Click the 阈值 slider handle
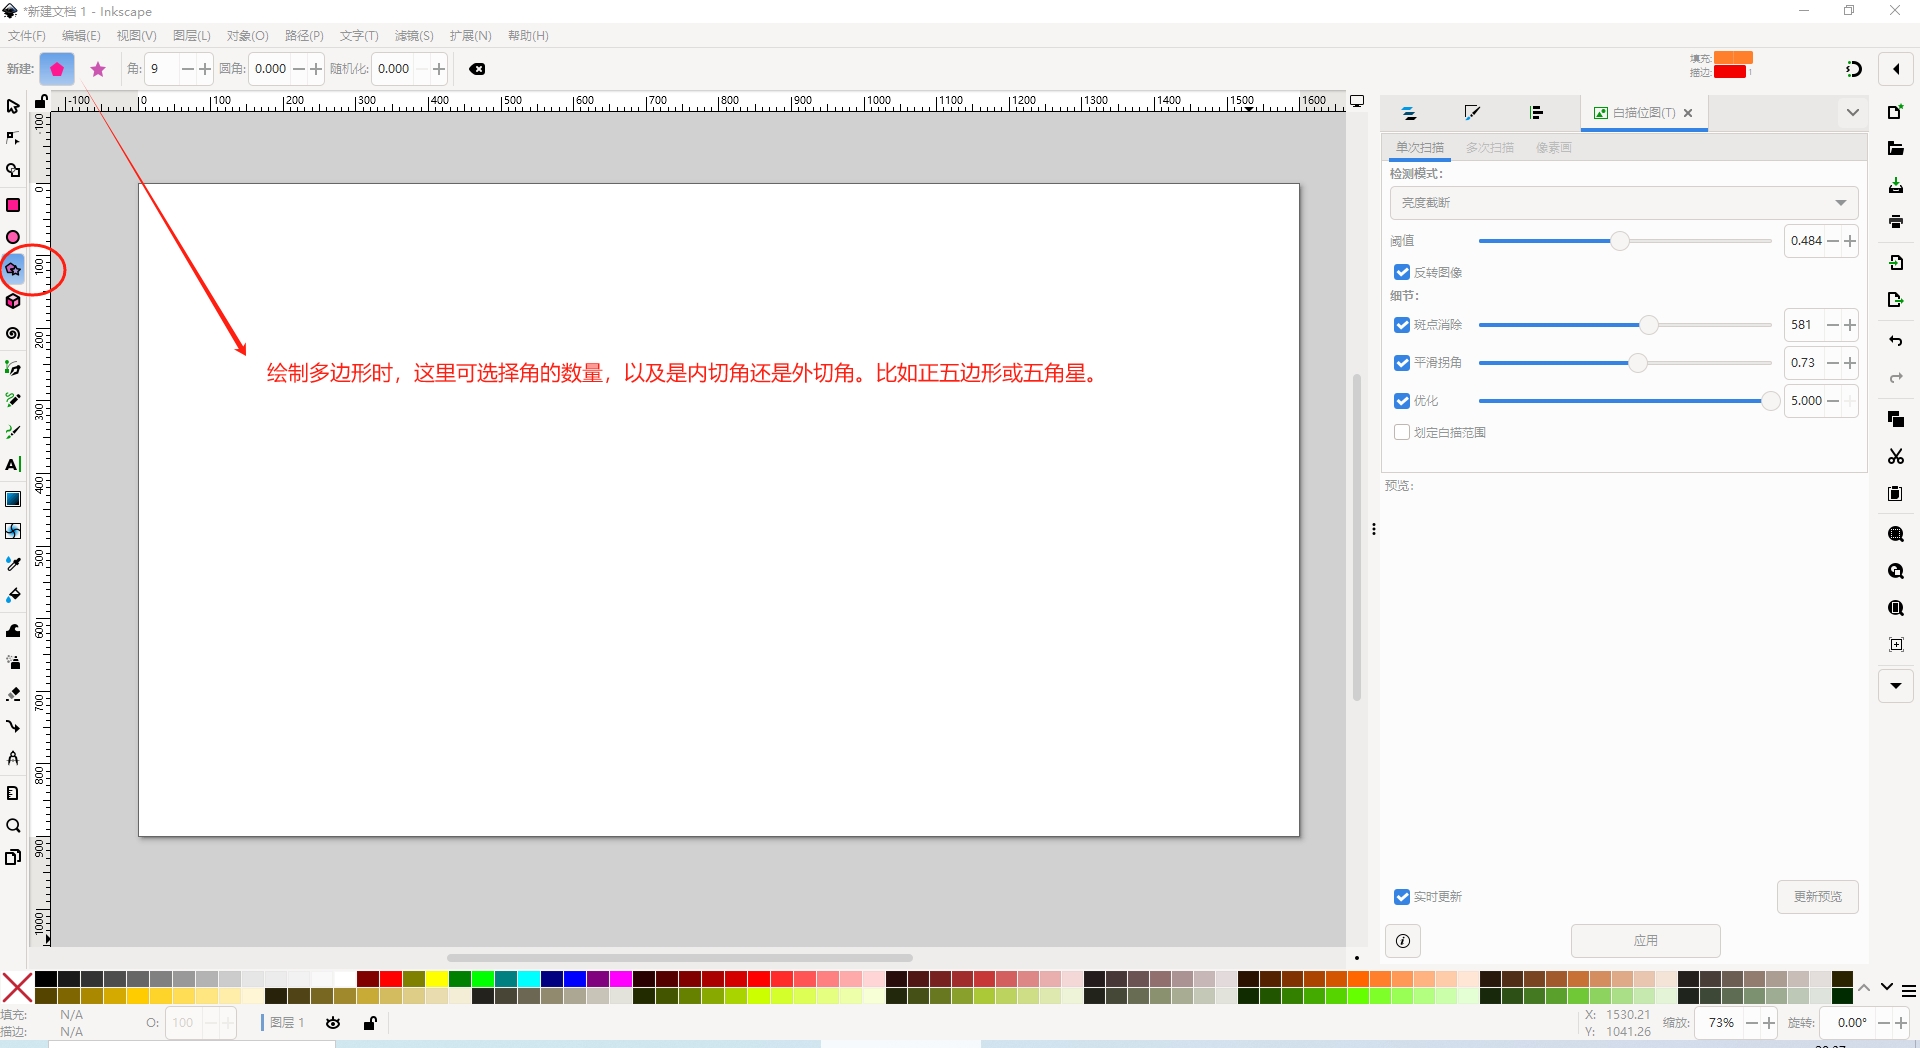Viewport: 1920px width, 1048px height. pyautogui.click(x=1619, y=241)
